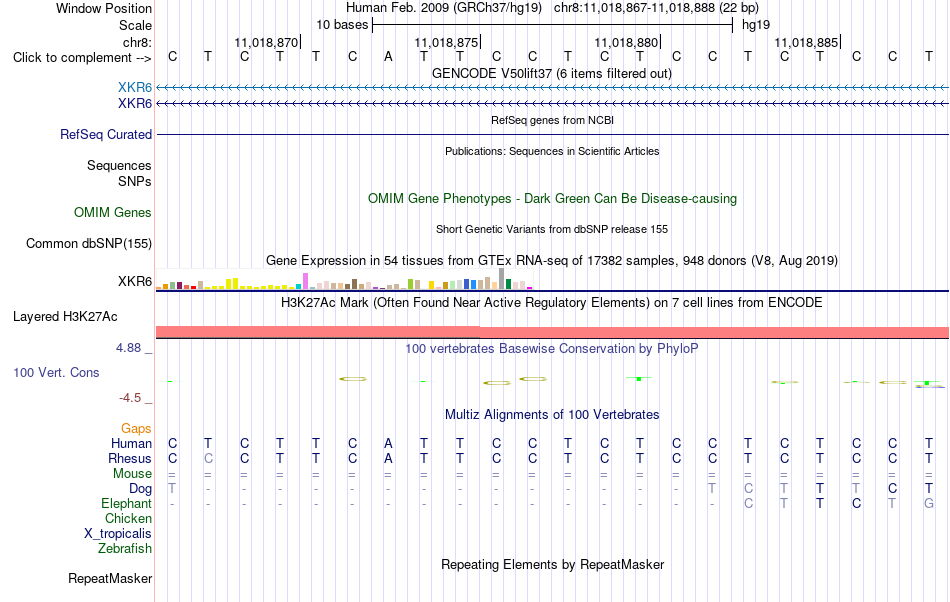Click the A base in Rhesus row
Screen dimensions: 950x602
[x=388, y=458]
